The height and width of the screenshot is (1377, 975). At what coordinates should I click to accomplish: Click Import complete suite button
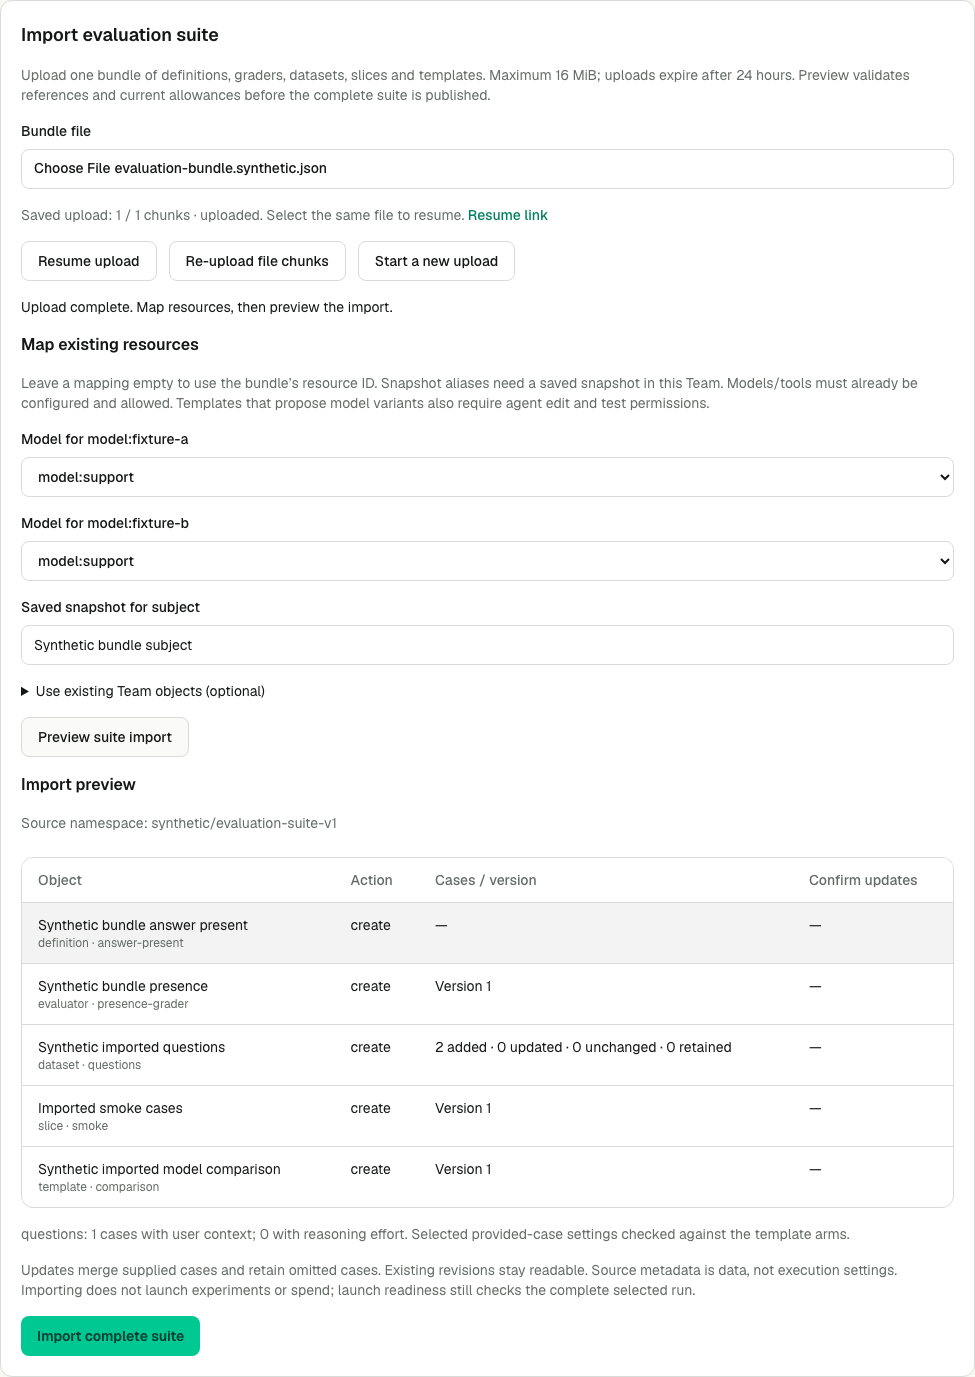(110, 1336)
